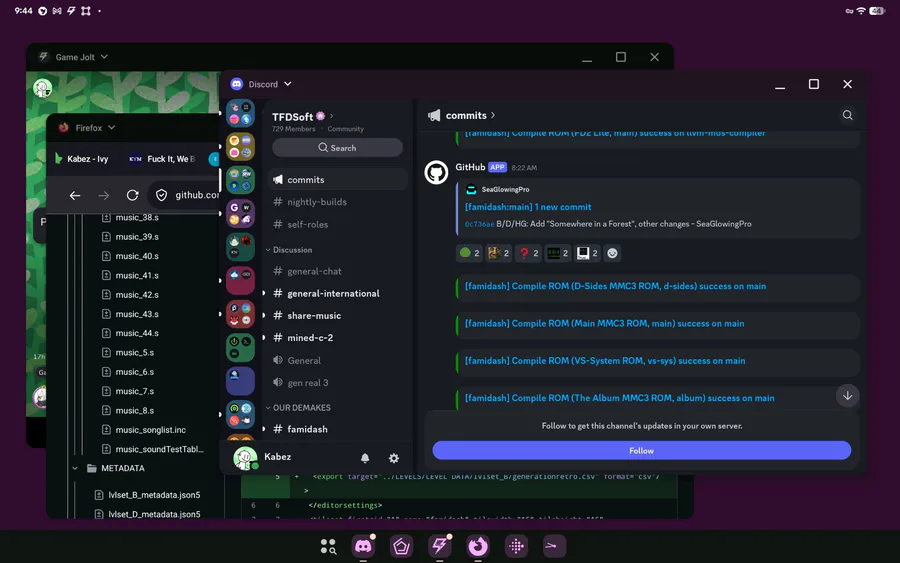Click the notification bell next to Kabez
This screenshot has height=563, width=900.
pyautogui.click(x=365, y=458)
